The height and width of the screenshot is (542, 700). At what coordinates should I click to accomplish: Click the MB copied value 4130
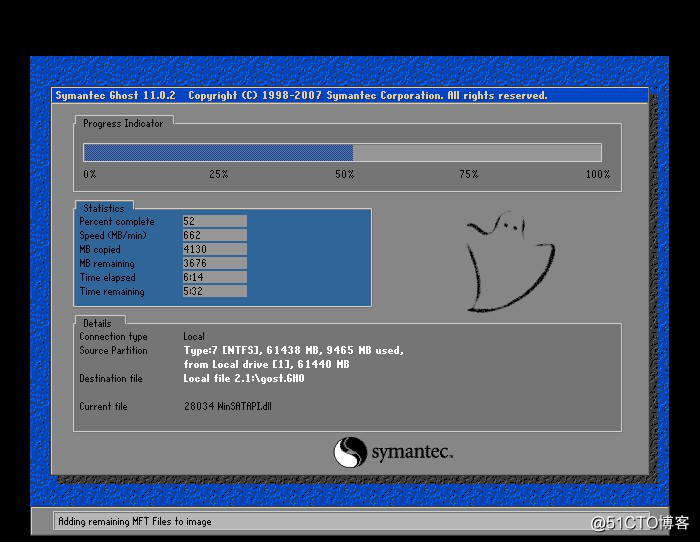[214, 249]
